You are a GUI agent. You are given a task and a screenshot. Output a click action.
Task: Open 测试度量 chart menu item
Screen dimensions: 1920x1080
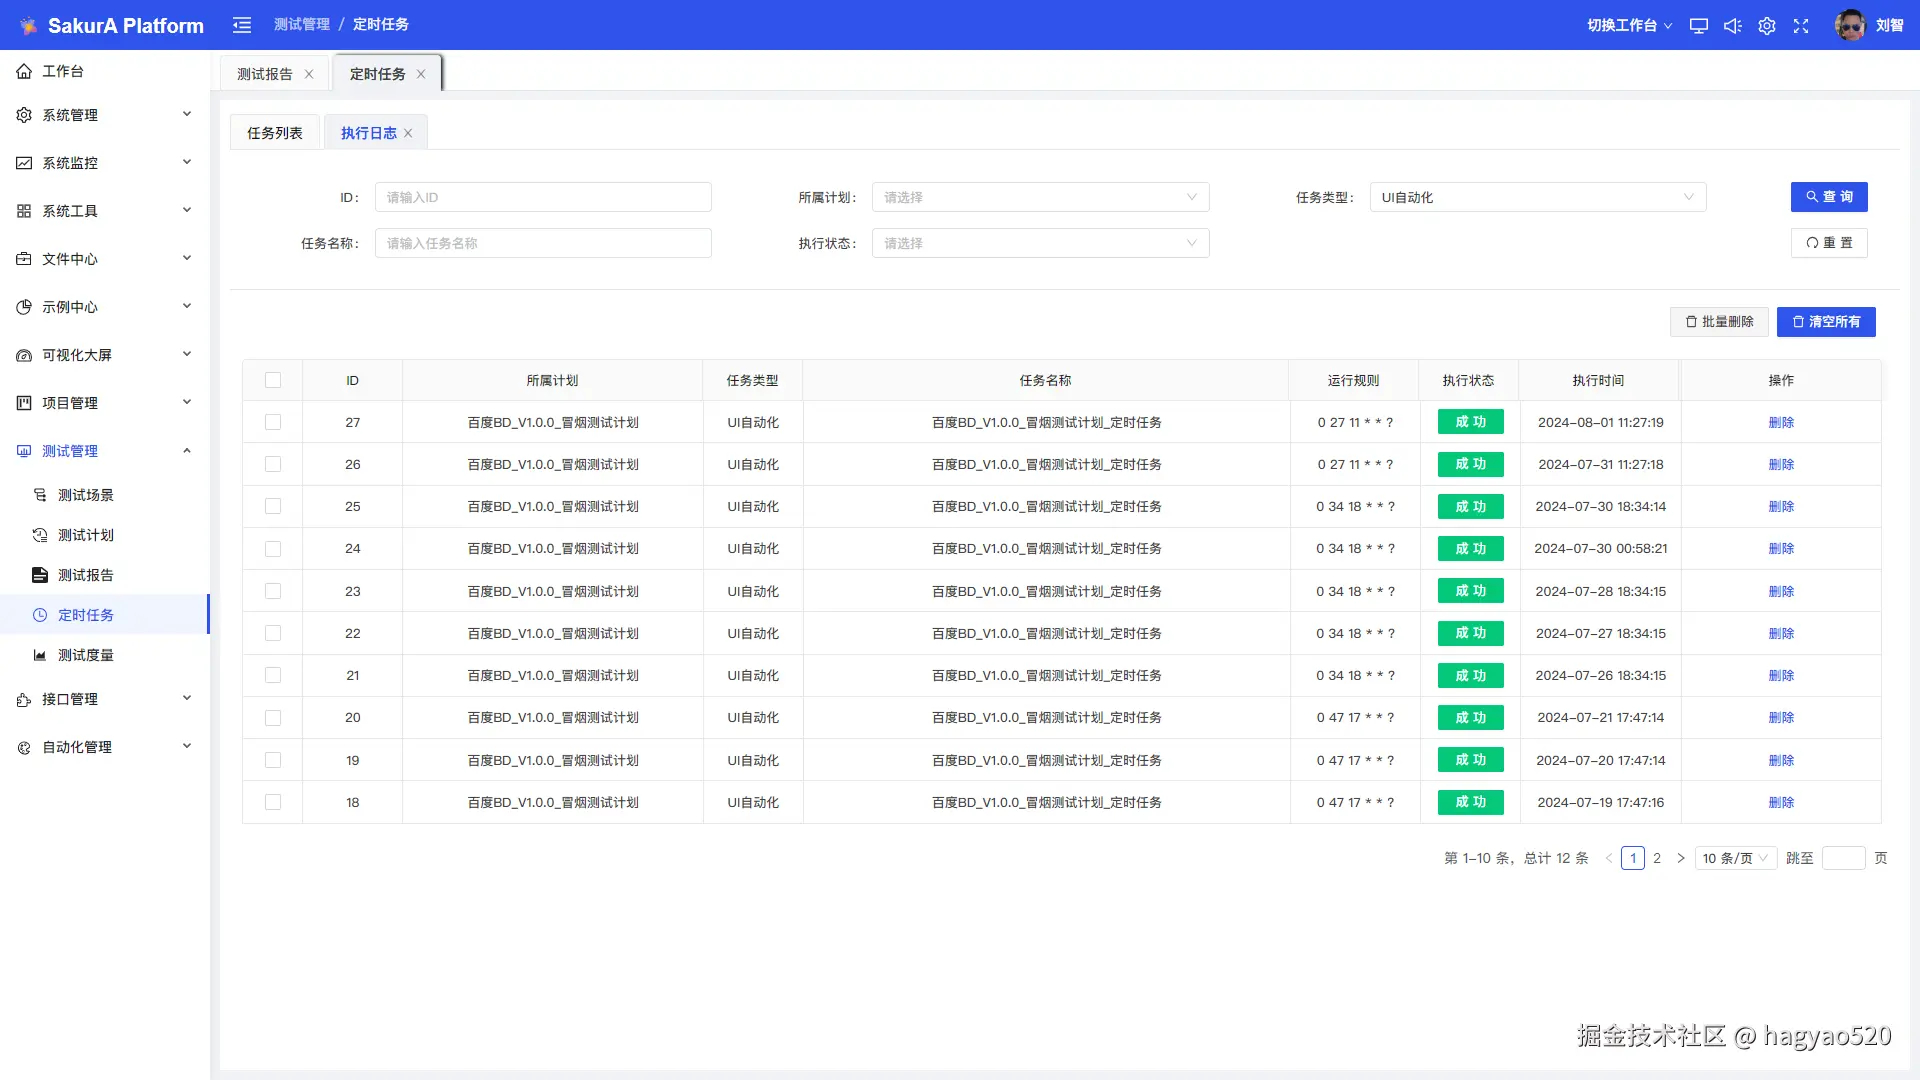(x=86, y=655)
